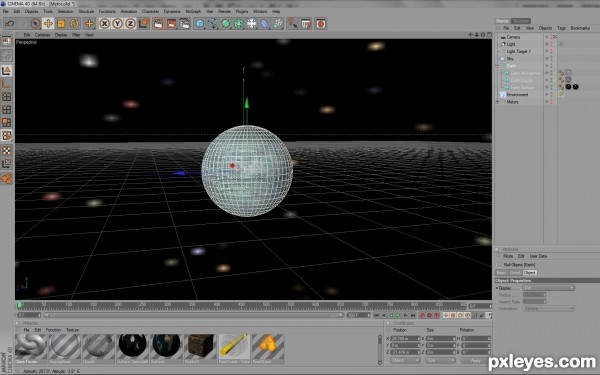Open the Objects menu in the main menu bar
This screenshot has height=375, width=600.
click(31, 11)
